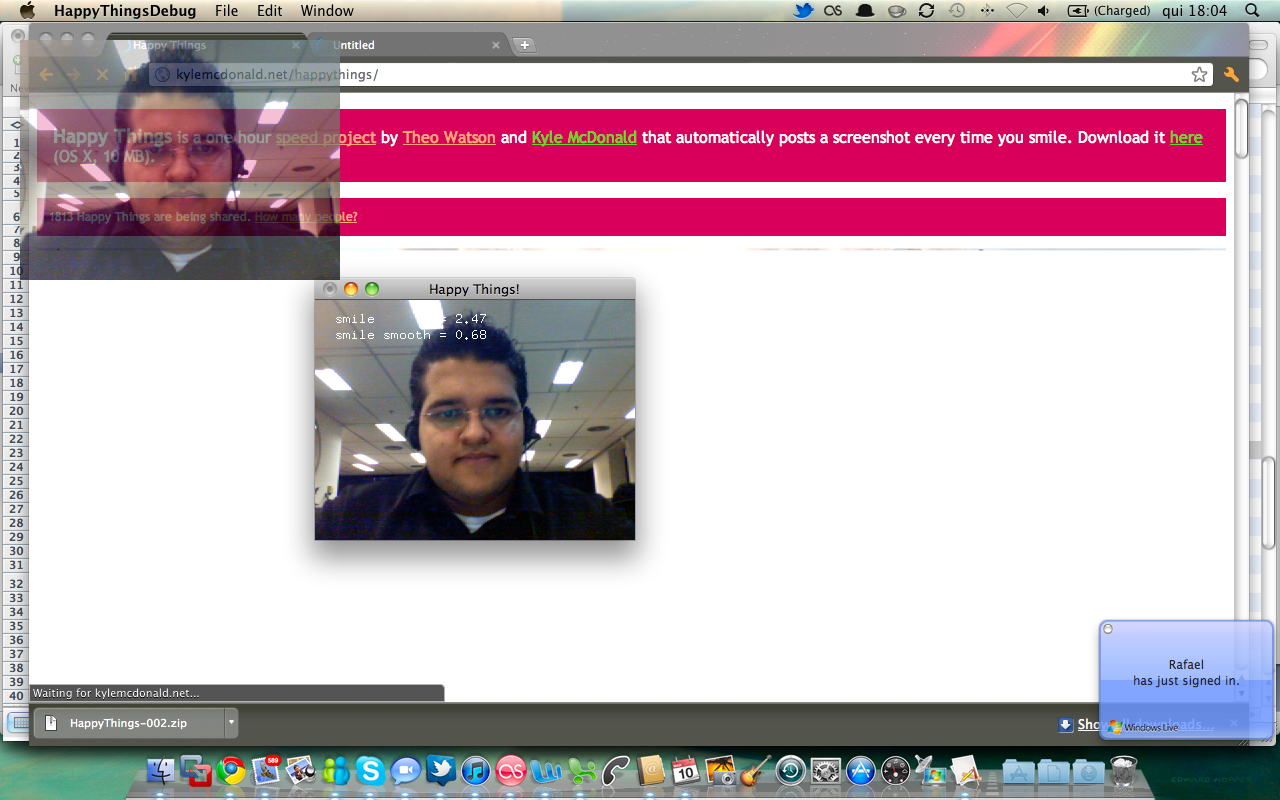Open Google Chrome from the Dock
1280x800 pixels.
pos(231,770)
